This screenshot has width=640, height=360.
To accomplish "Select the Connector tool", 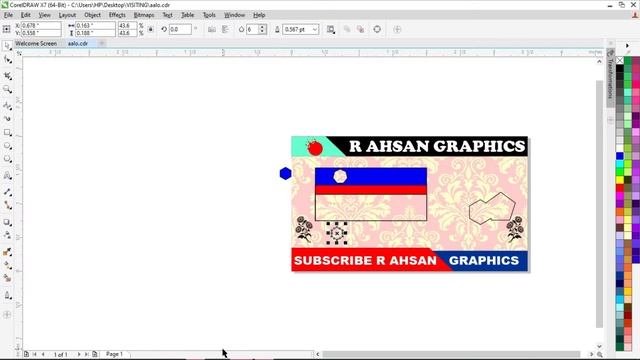I will click(7, 205).
